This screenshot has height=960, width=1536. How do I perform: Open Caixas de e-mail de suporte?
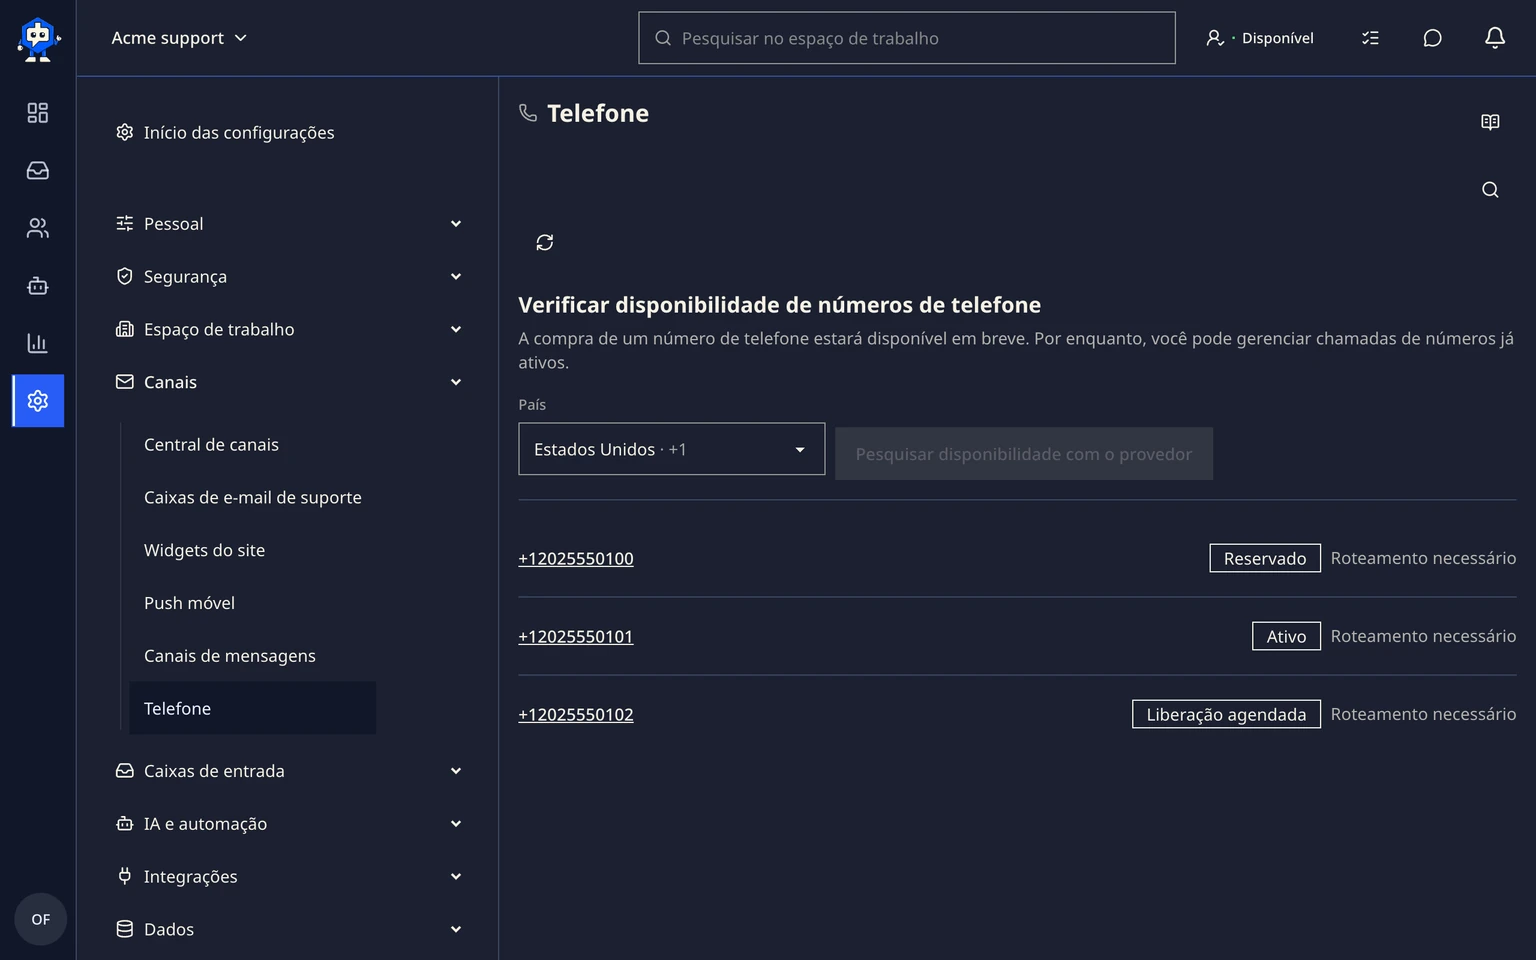[253, 498]
